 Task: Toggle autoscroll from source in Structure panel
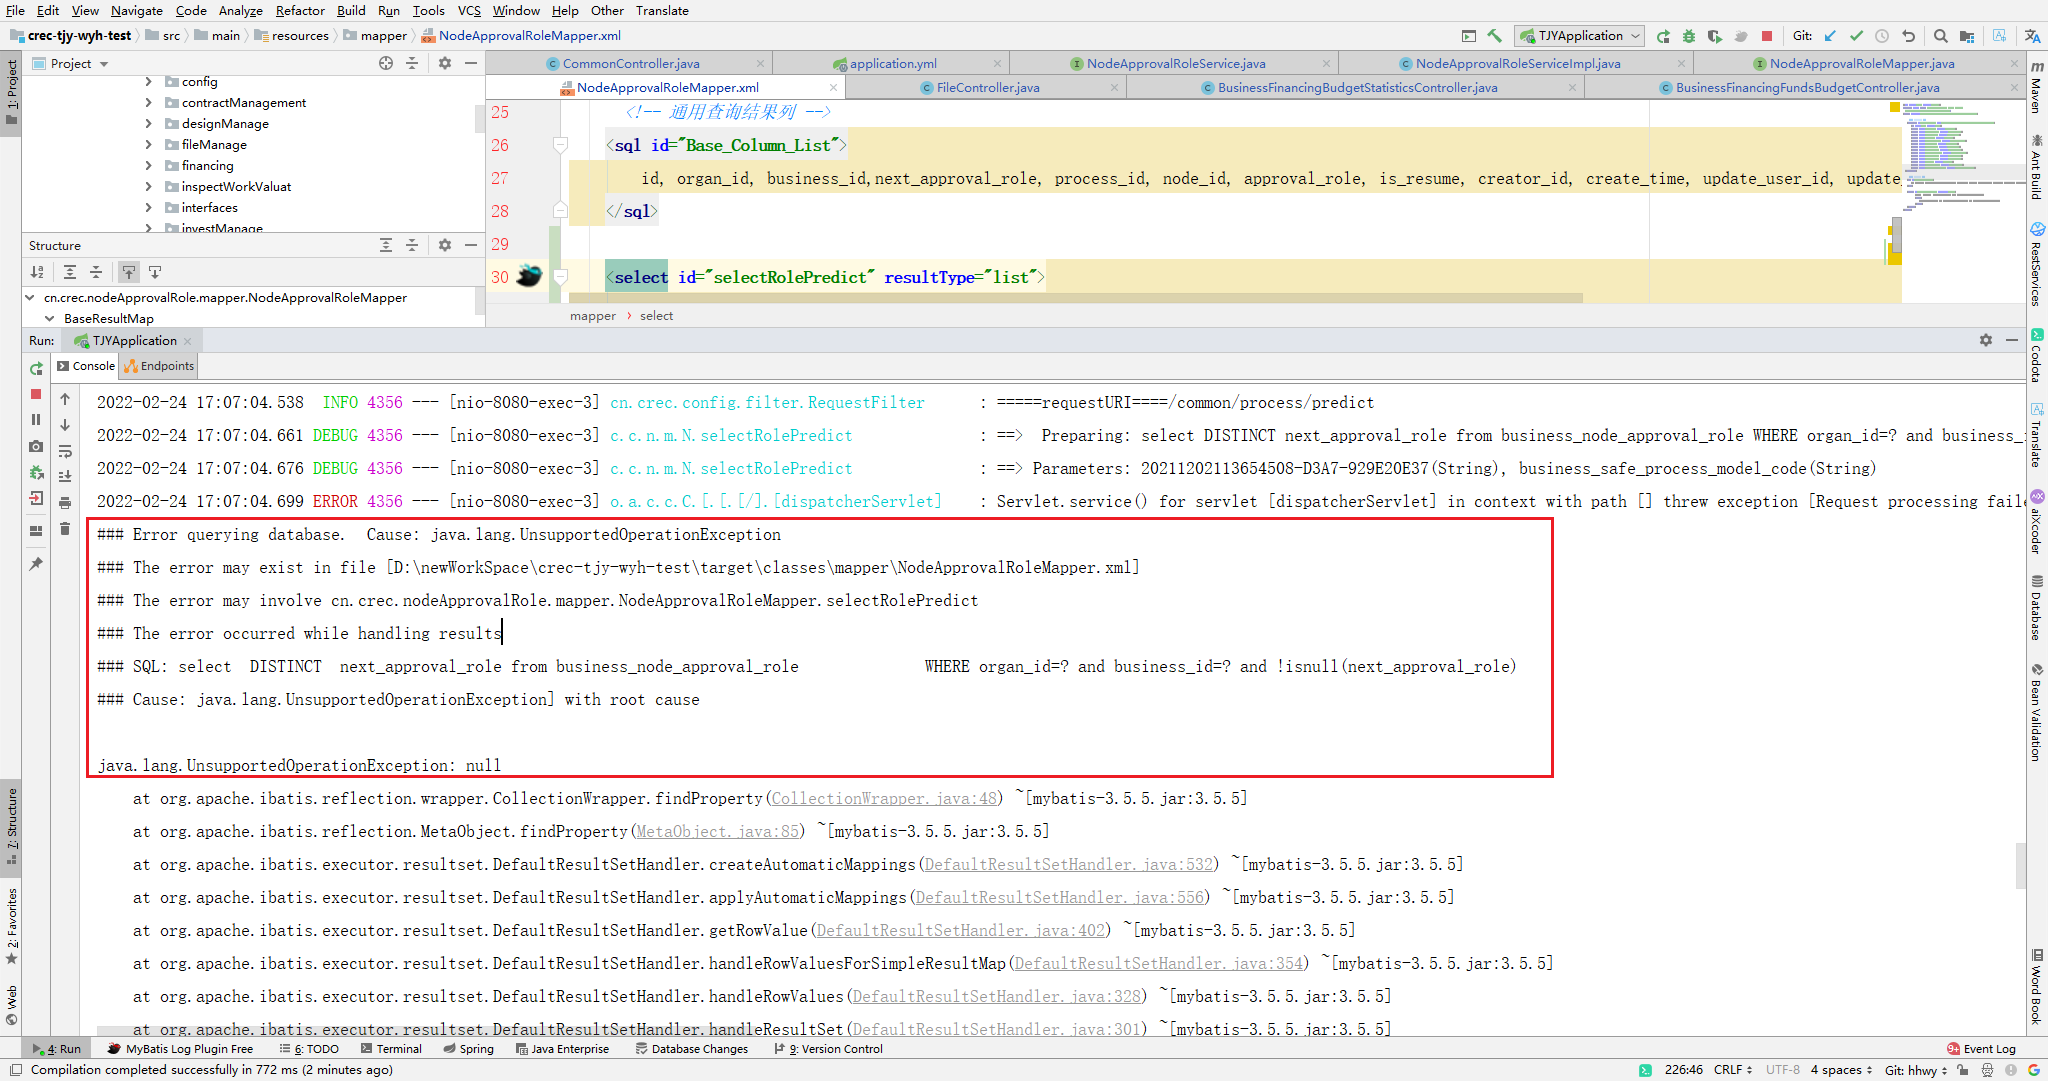click(155, 272)
